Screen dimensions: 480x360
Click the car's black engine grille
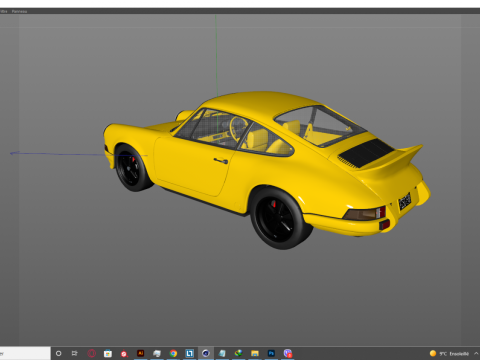click(366, 153)
